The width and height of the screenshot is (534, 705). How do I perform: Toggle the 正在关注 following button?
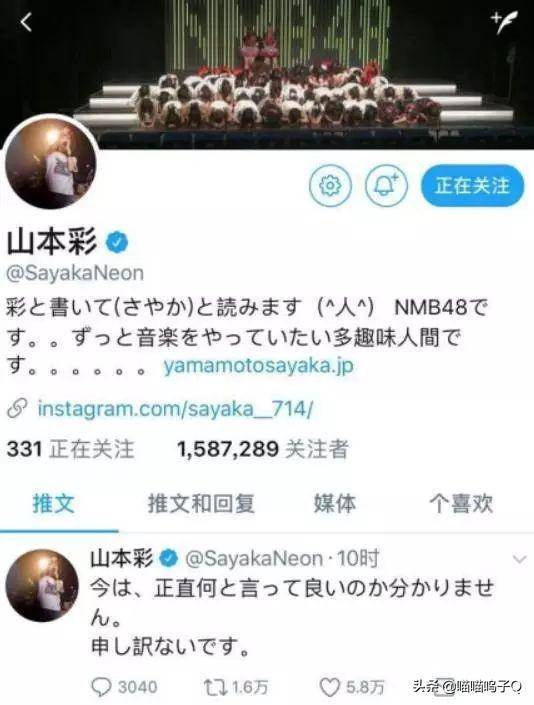point(472,186)
